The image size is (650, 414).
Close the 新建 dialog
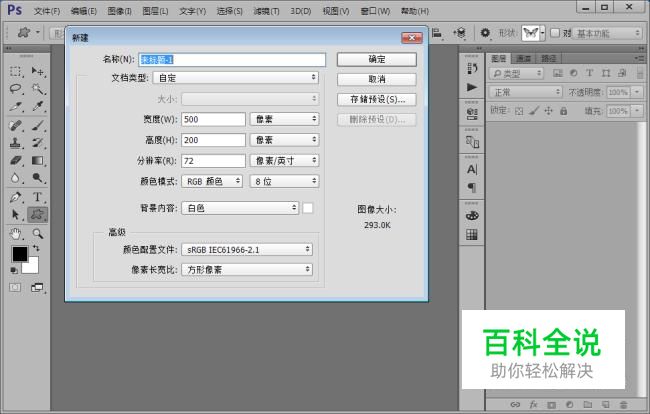pyautogui.click(x=412, y=38)
